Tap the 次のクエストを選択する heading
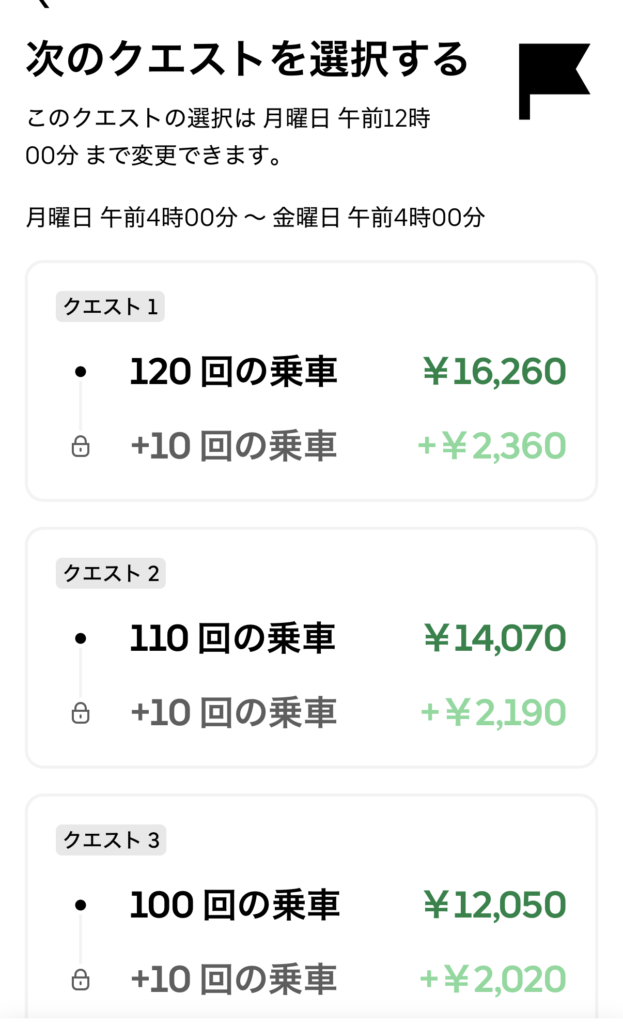The width and height of the screenshot is (623, 1024). (246, 61)
